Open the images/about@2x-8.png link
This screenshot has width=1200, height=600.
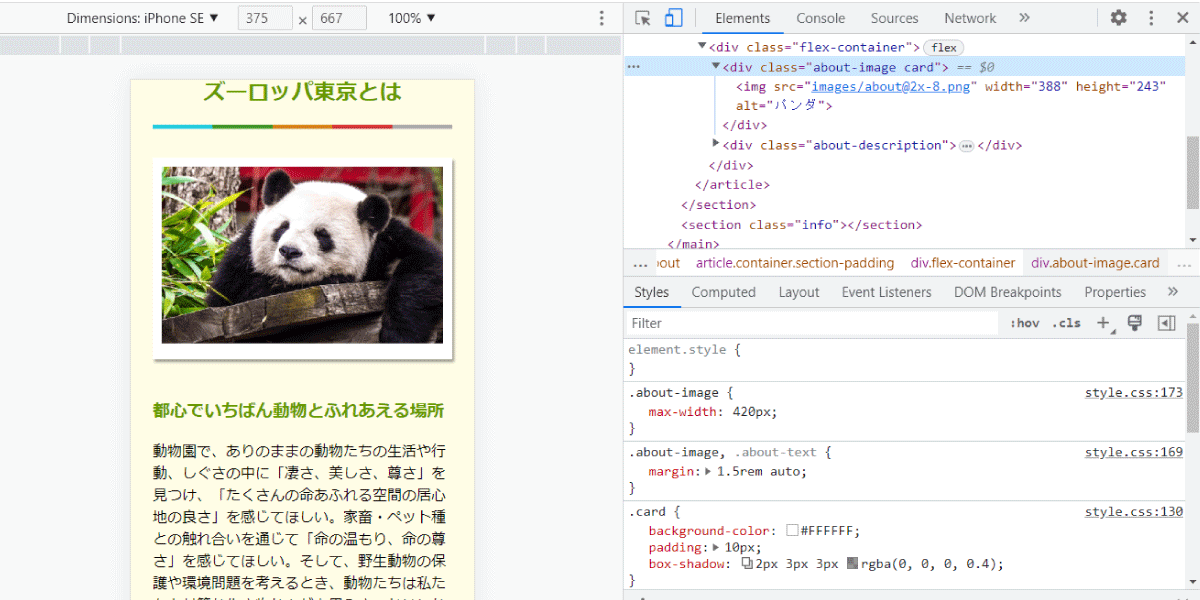[x=892, y=87]
